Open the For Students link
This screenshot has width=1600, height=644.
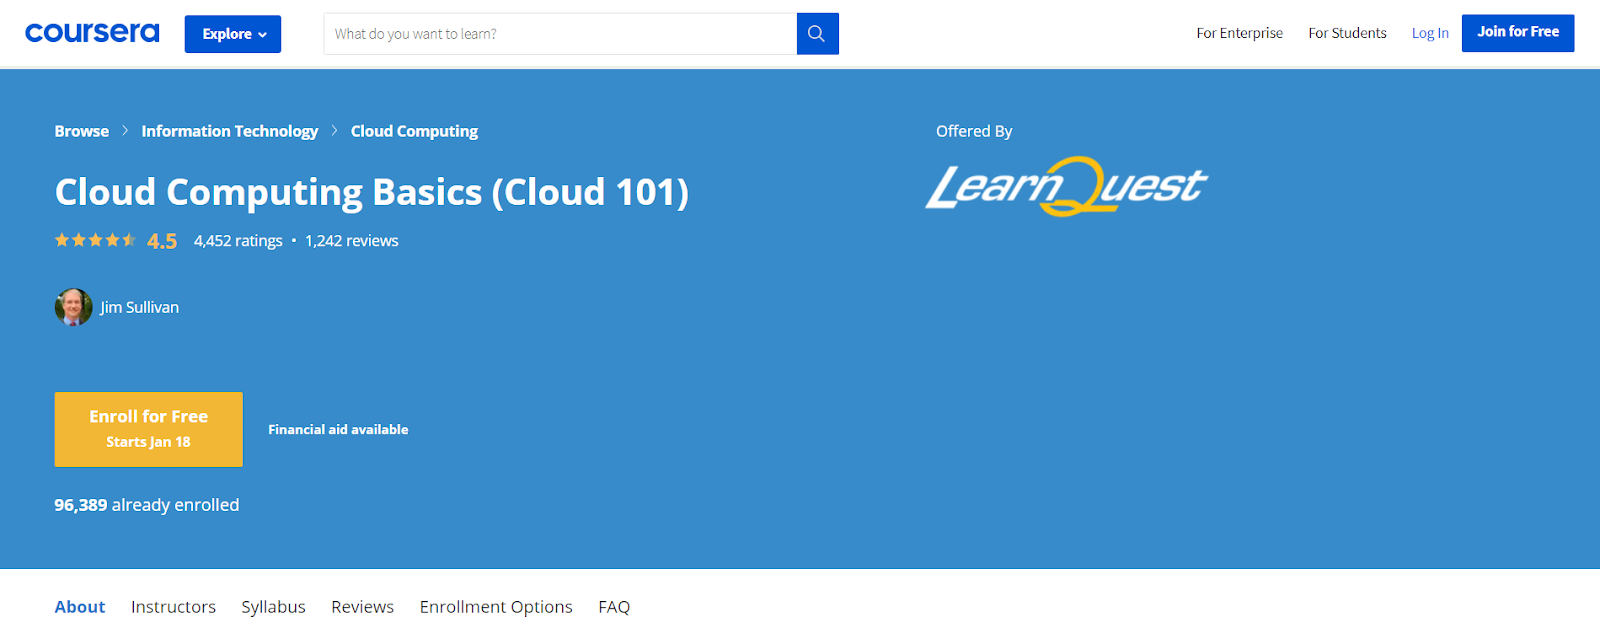click(1347, 33)
